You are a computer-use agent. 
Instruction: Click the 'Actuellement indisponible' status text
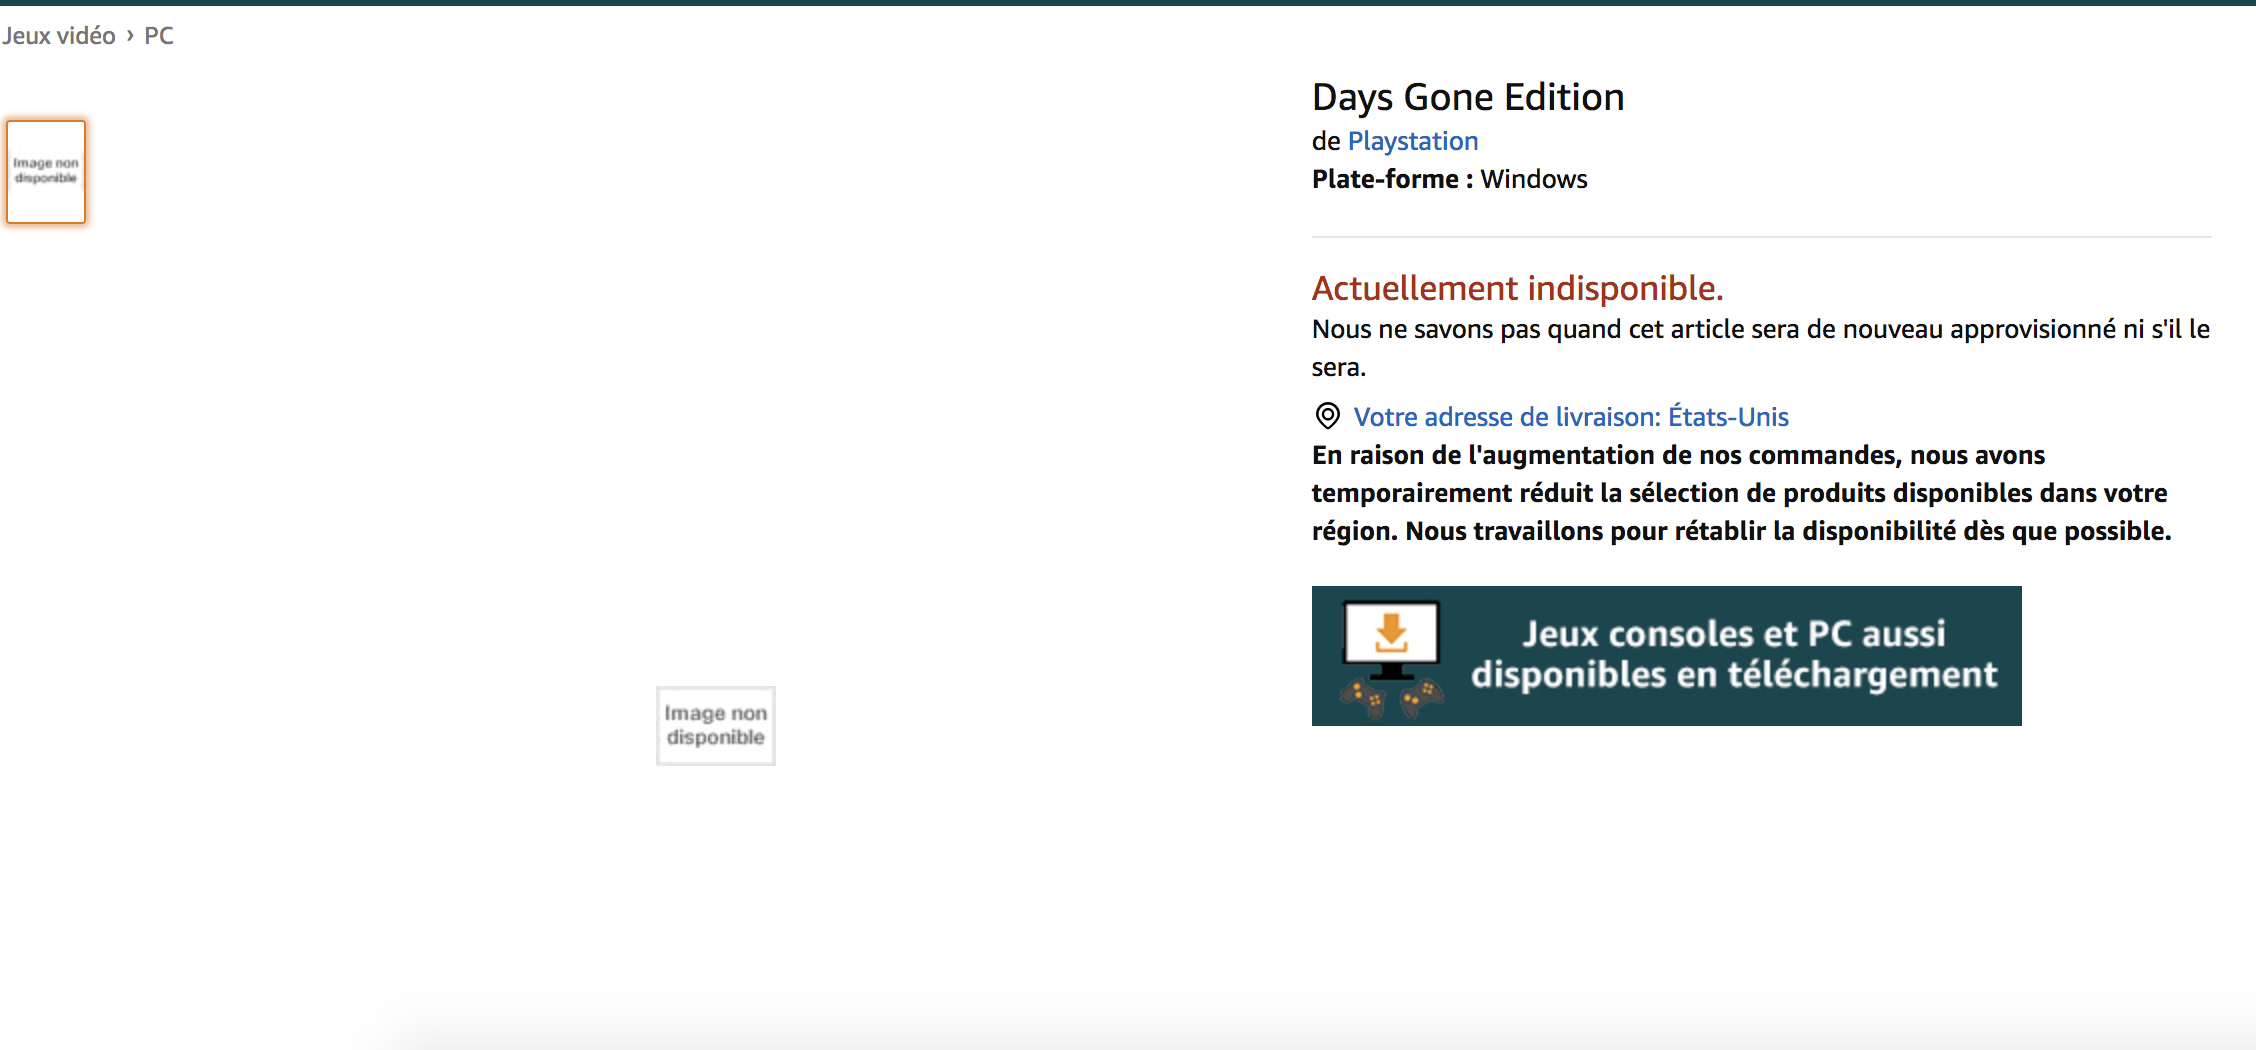click(1517, 288)
